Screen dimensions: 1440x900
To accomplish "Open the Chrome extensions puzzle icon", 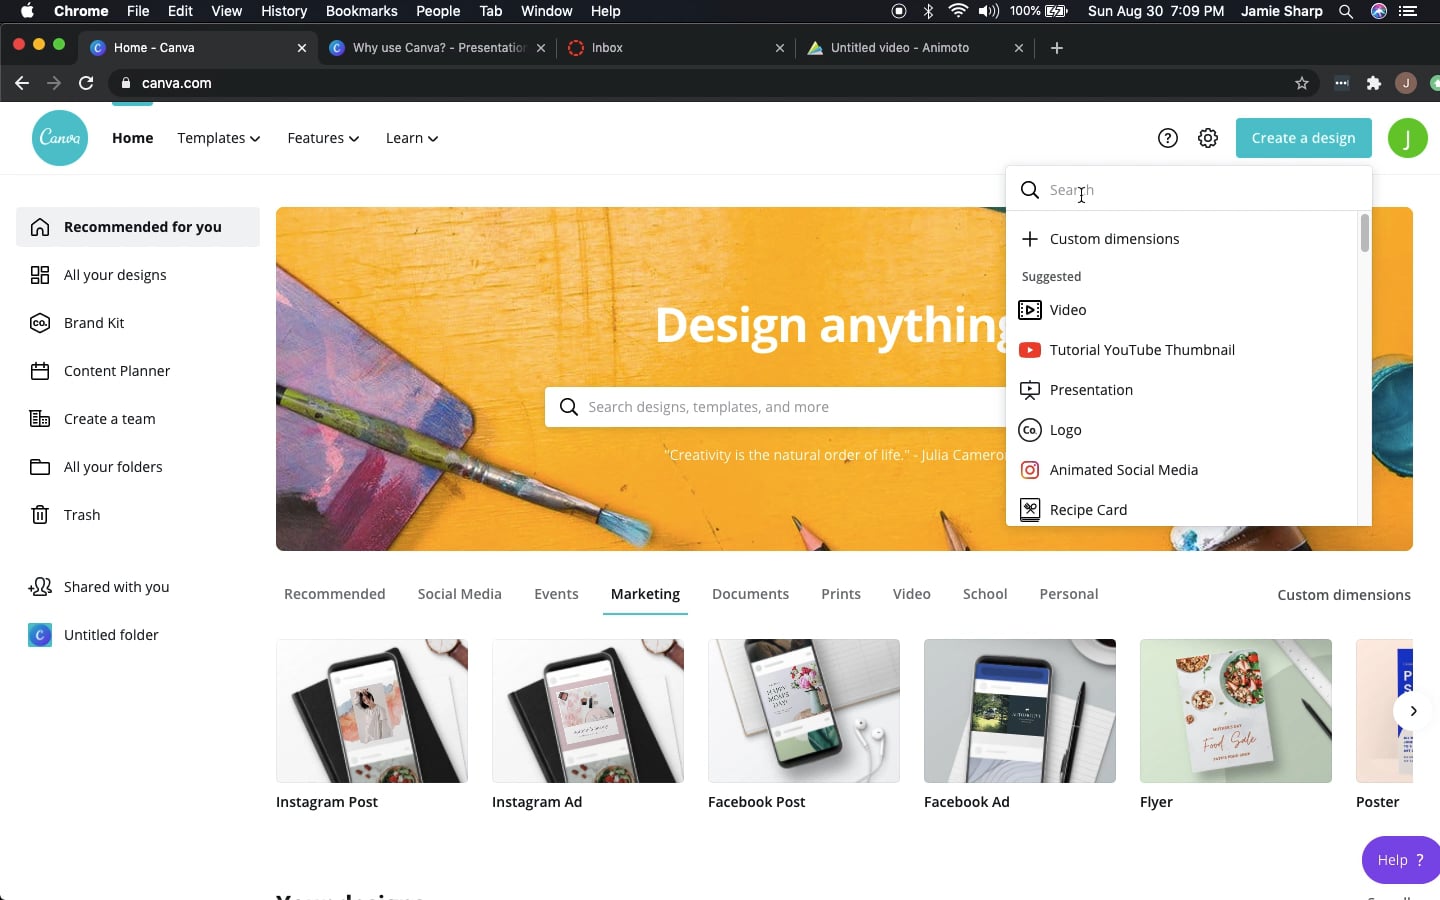I will (1374, 83).
